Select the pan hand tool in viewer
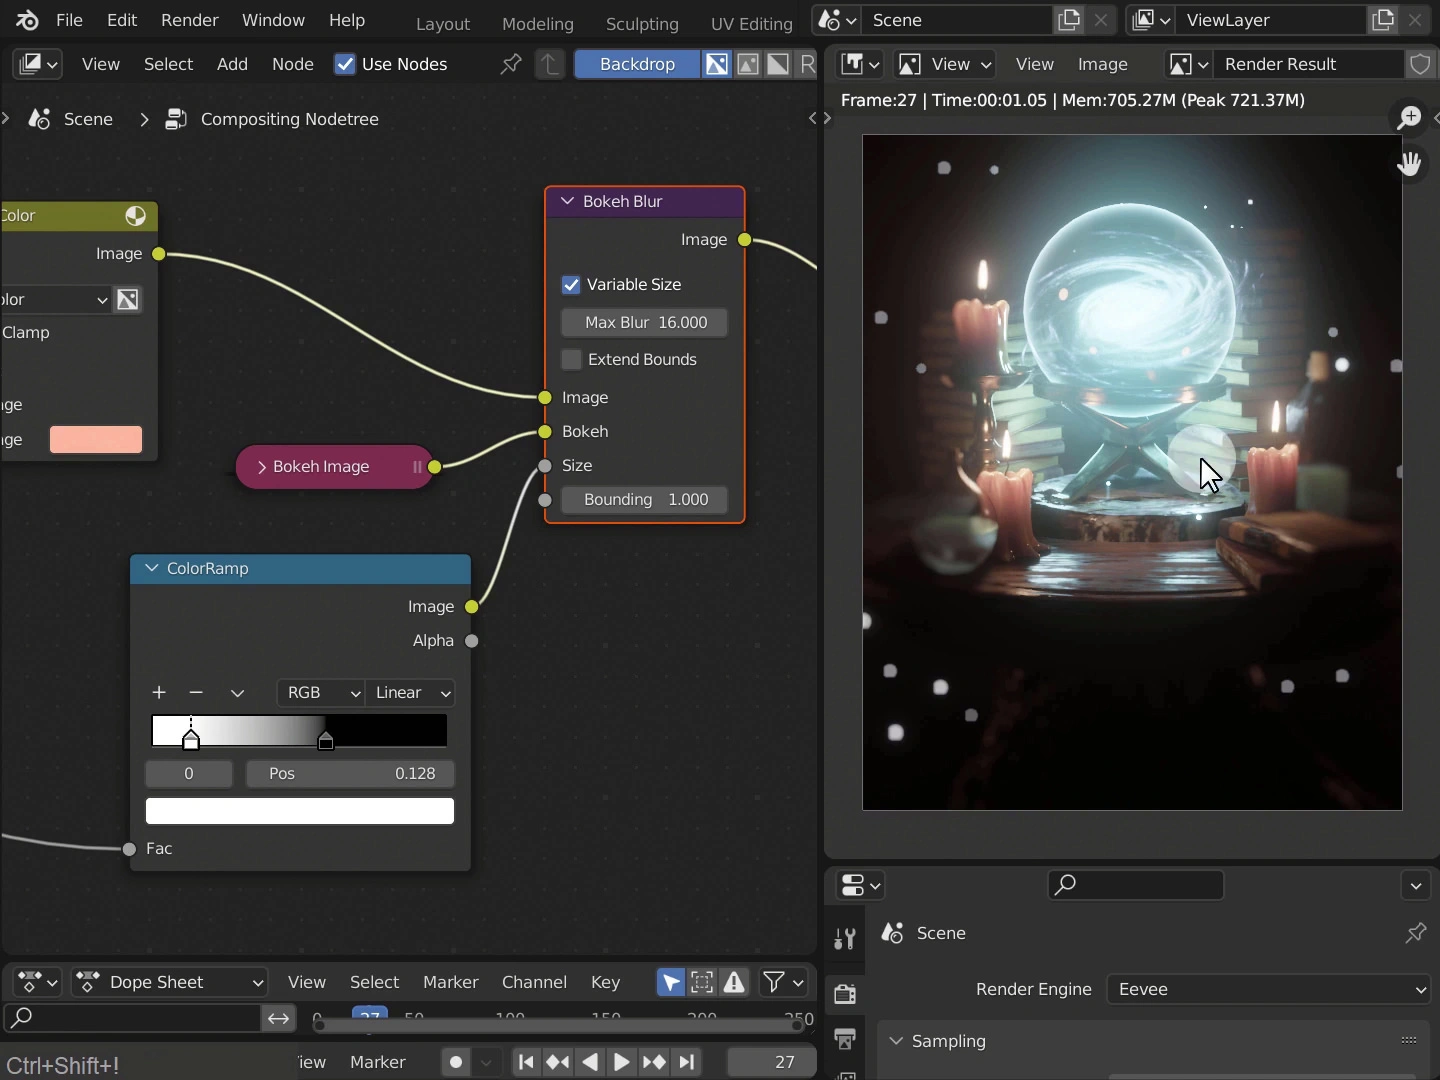1440x1080 pixels. coord(1410,164)
